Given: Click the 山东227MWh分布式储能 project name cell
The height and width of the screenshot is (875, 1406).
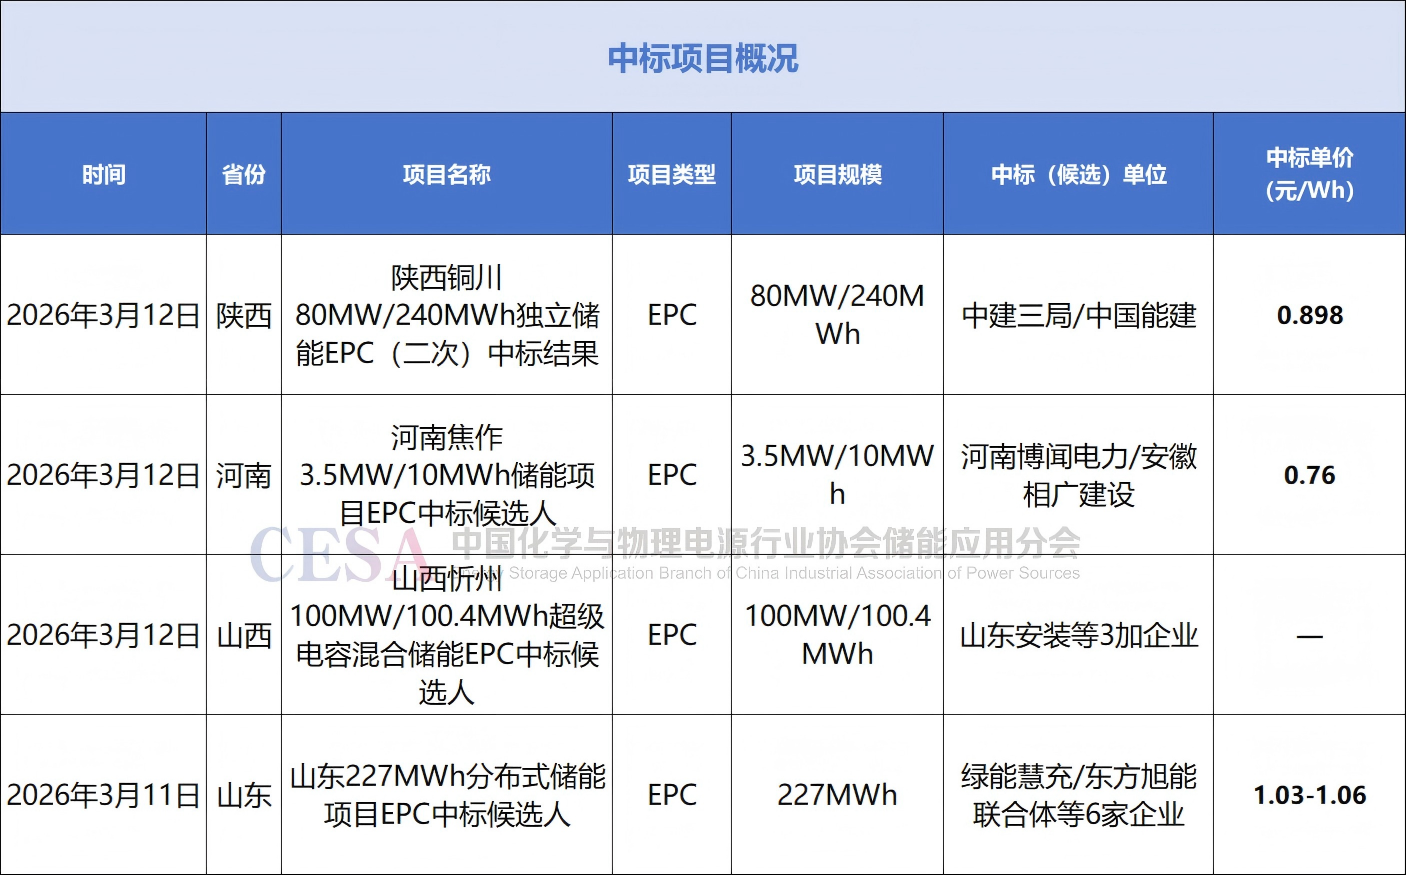Looking at the screenshot, I should click(x=447, y=795).
